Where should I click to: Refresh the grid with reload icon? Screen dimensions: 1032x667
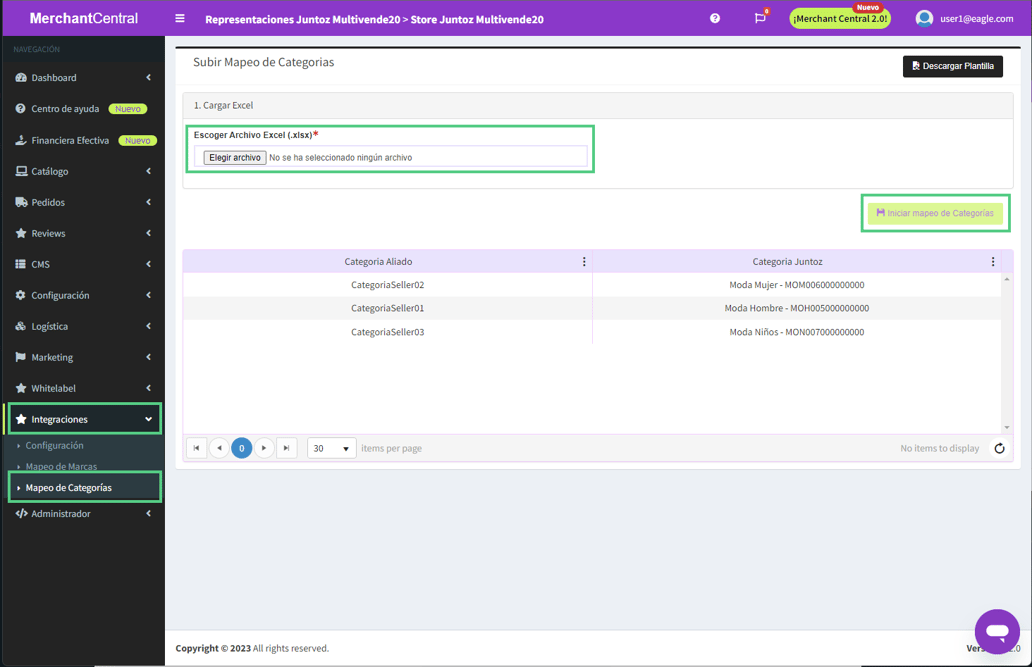click(999, 448)
